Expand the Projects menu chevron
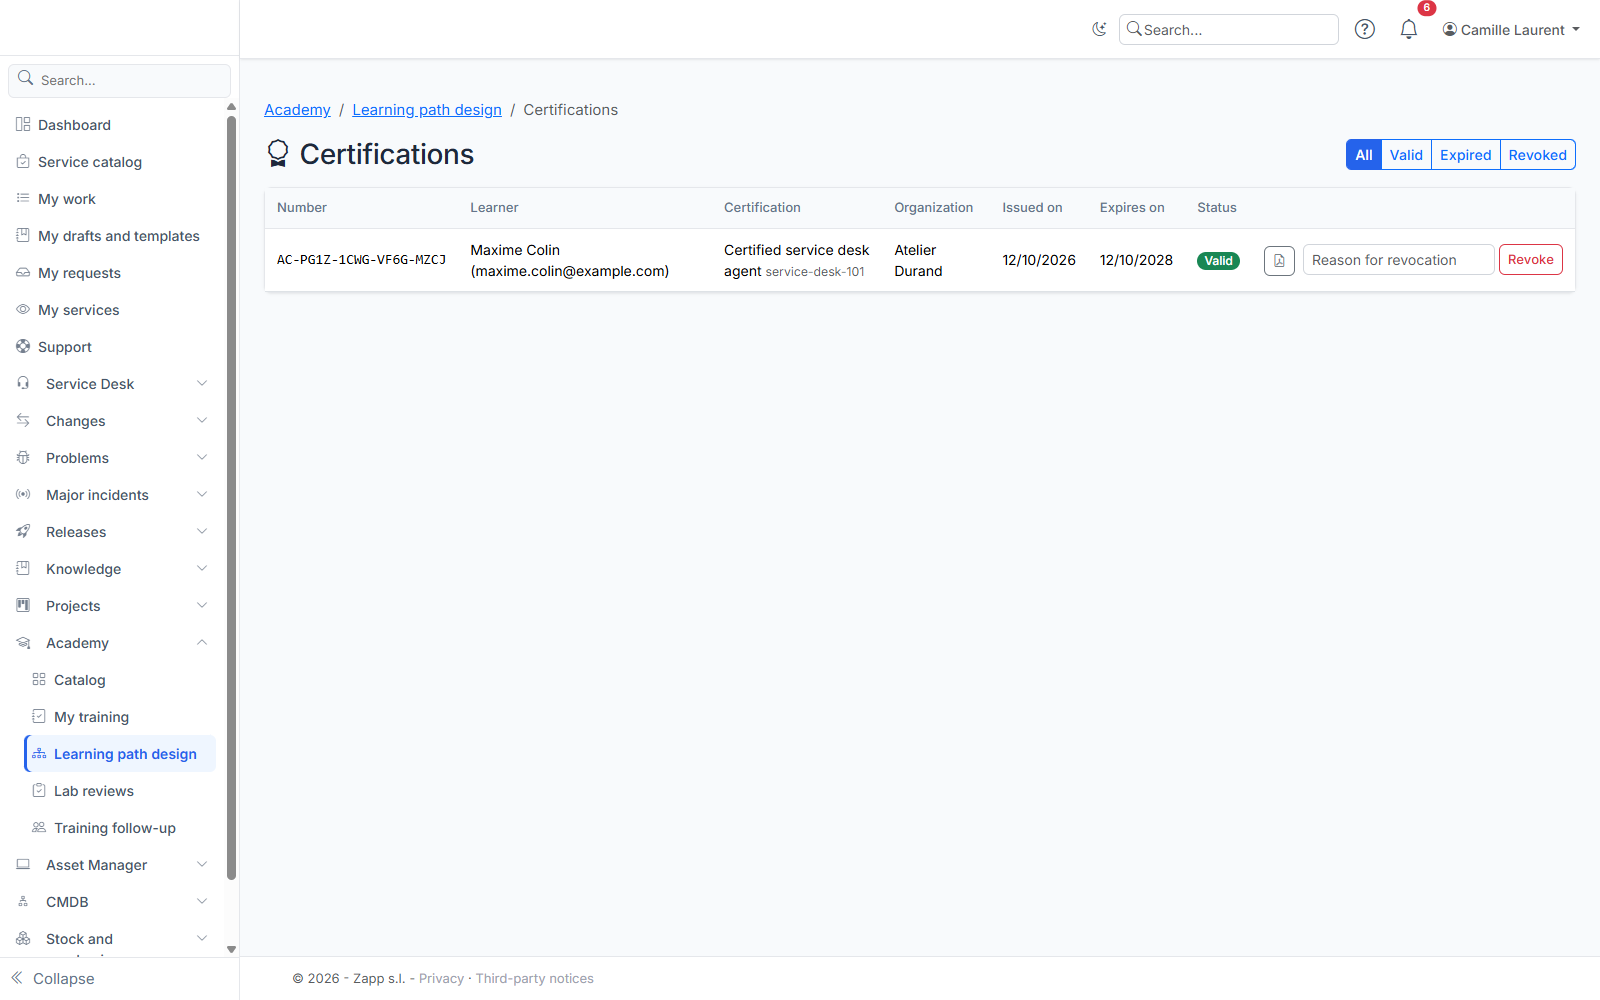Image resolution: width=1600 pixels, height=1000 pixels. coord(202,605)
